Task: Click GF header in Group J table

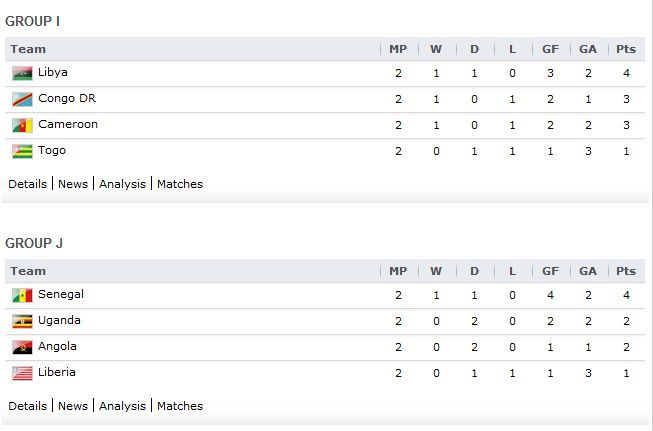Action: (551, 271)
